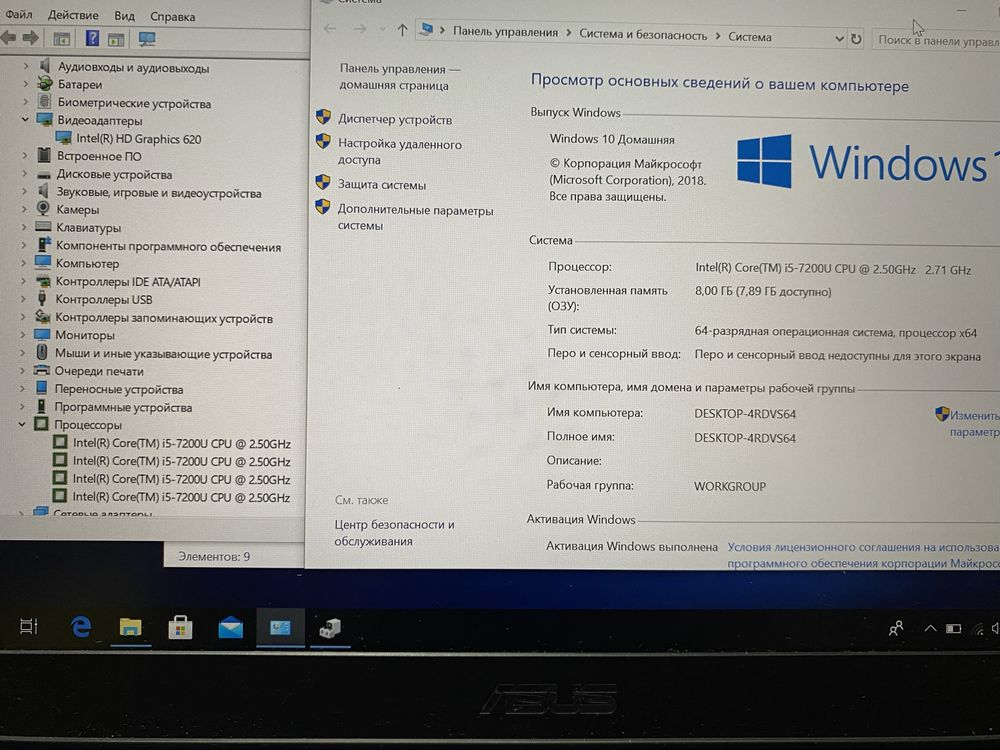Click the scan hardware monitor toolbar icon
Screen dimensions: 1000x750
coord(147,40)
